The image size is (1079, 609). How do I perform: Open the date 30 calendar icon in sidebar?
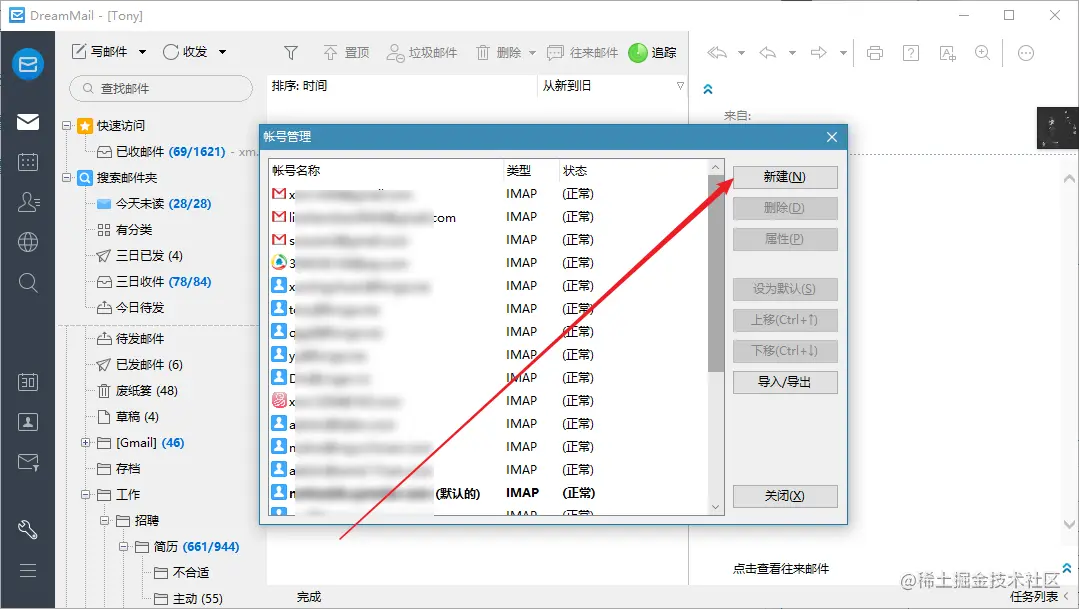tap(28, 382)
